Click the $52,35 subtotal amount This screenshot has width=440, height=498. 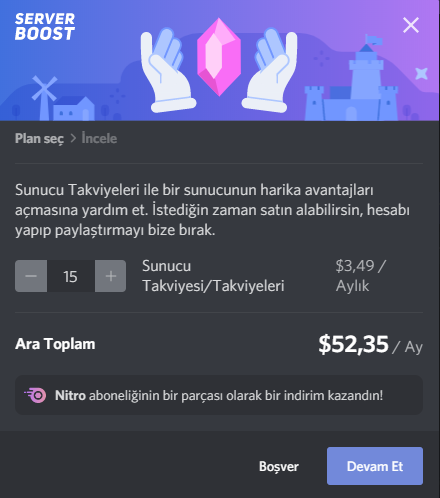point(353,344)
